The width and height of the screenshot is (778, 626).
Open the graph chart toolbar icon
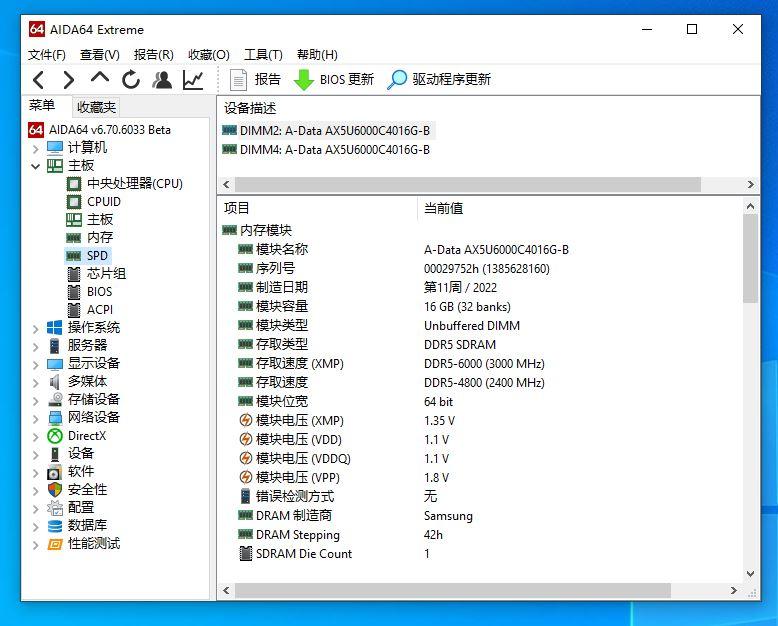pyautogui.click(x=193, y=80)
